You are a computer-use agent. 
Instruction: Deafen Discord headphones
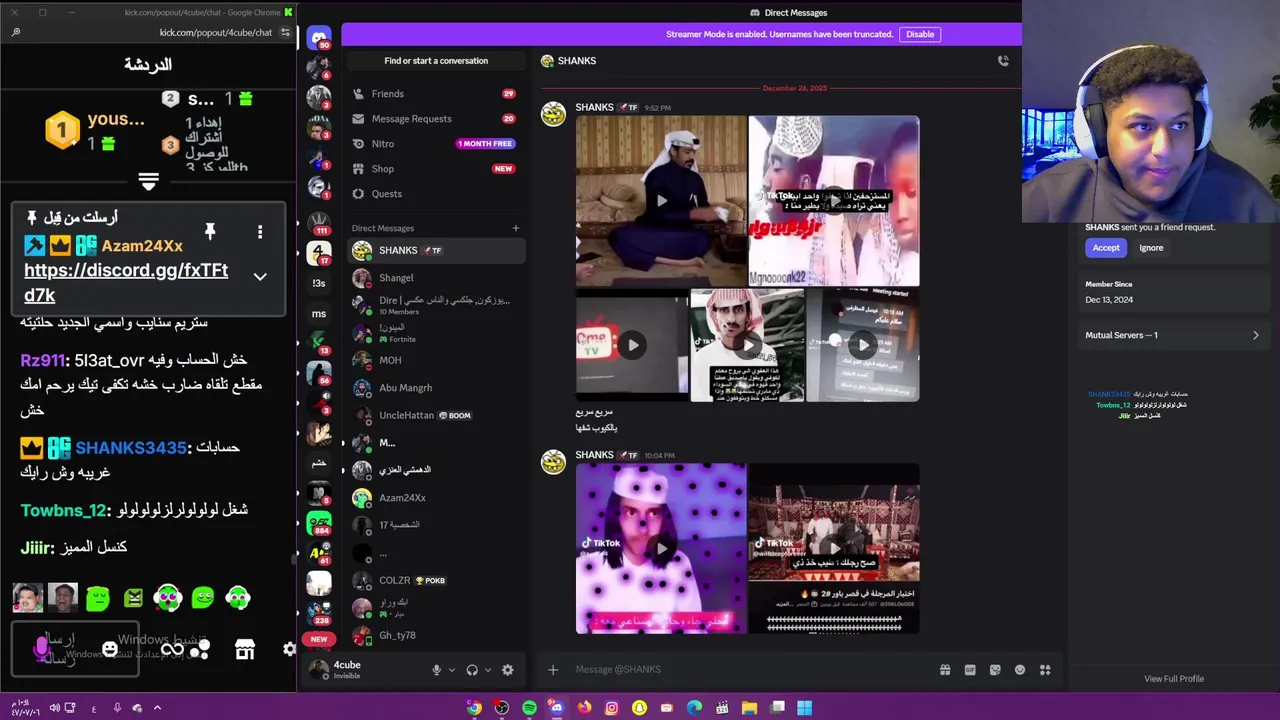point(472,670)
